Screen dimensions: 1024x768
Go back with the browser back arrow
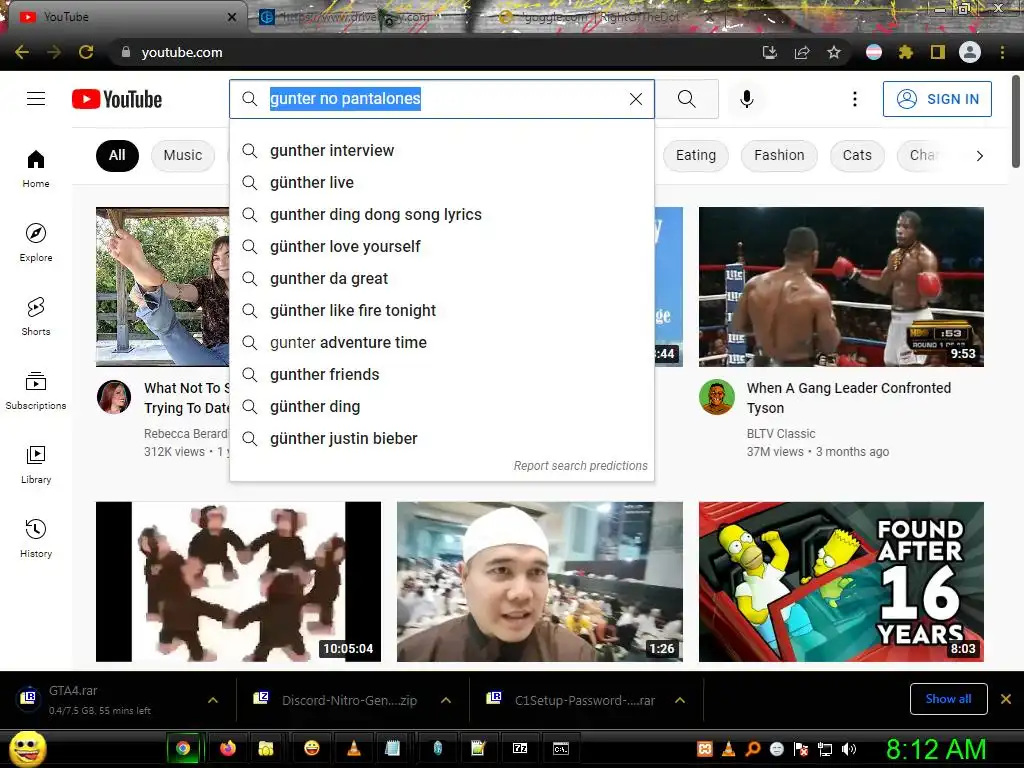tap(22, 52)
